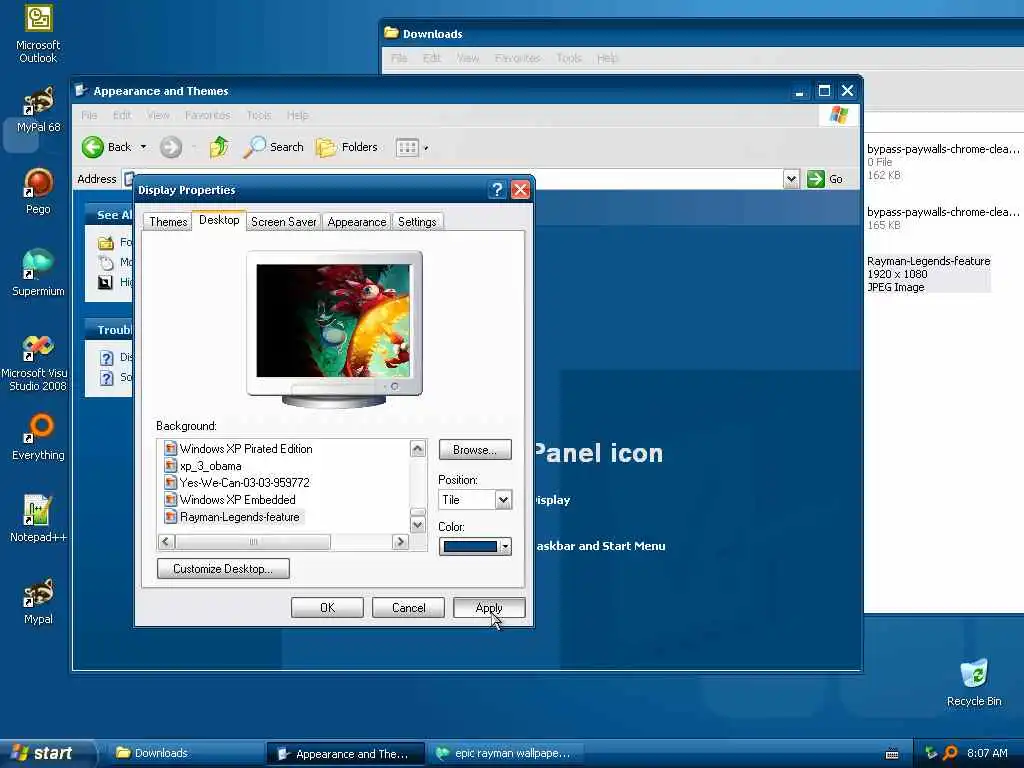This screenshot has width=1024, height=768.
Task: Select Windows XP Pirated Edition background
Action: click(238, 449)
